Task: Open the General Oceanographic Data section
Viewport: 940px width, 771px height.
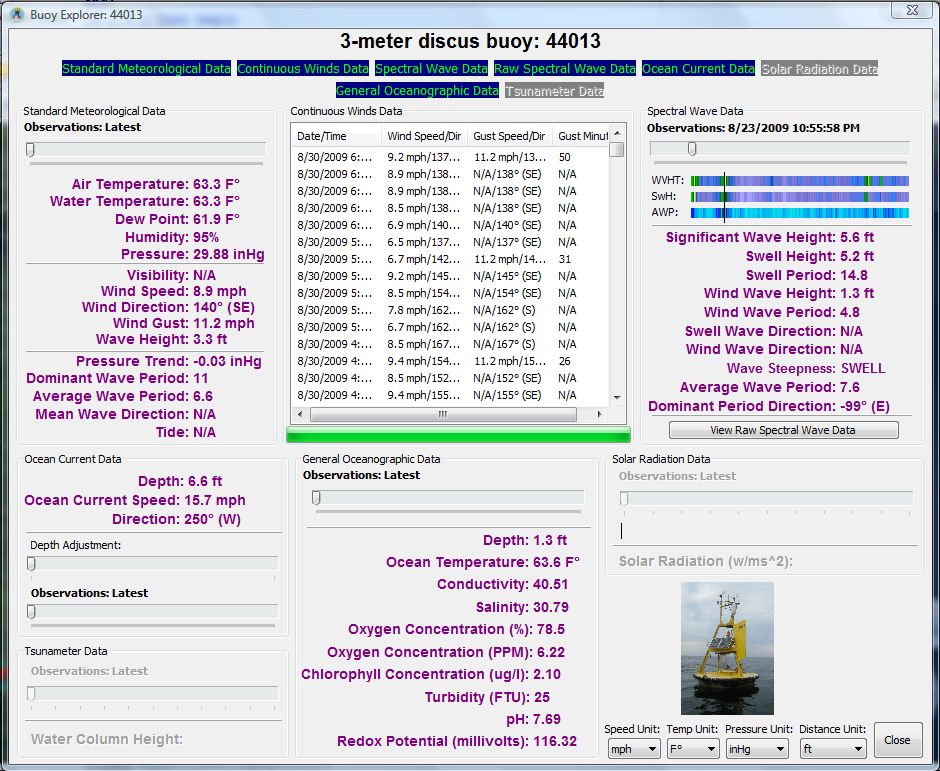Action: click(419, 90)
